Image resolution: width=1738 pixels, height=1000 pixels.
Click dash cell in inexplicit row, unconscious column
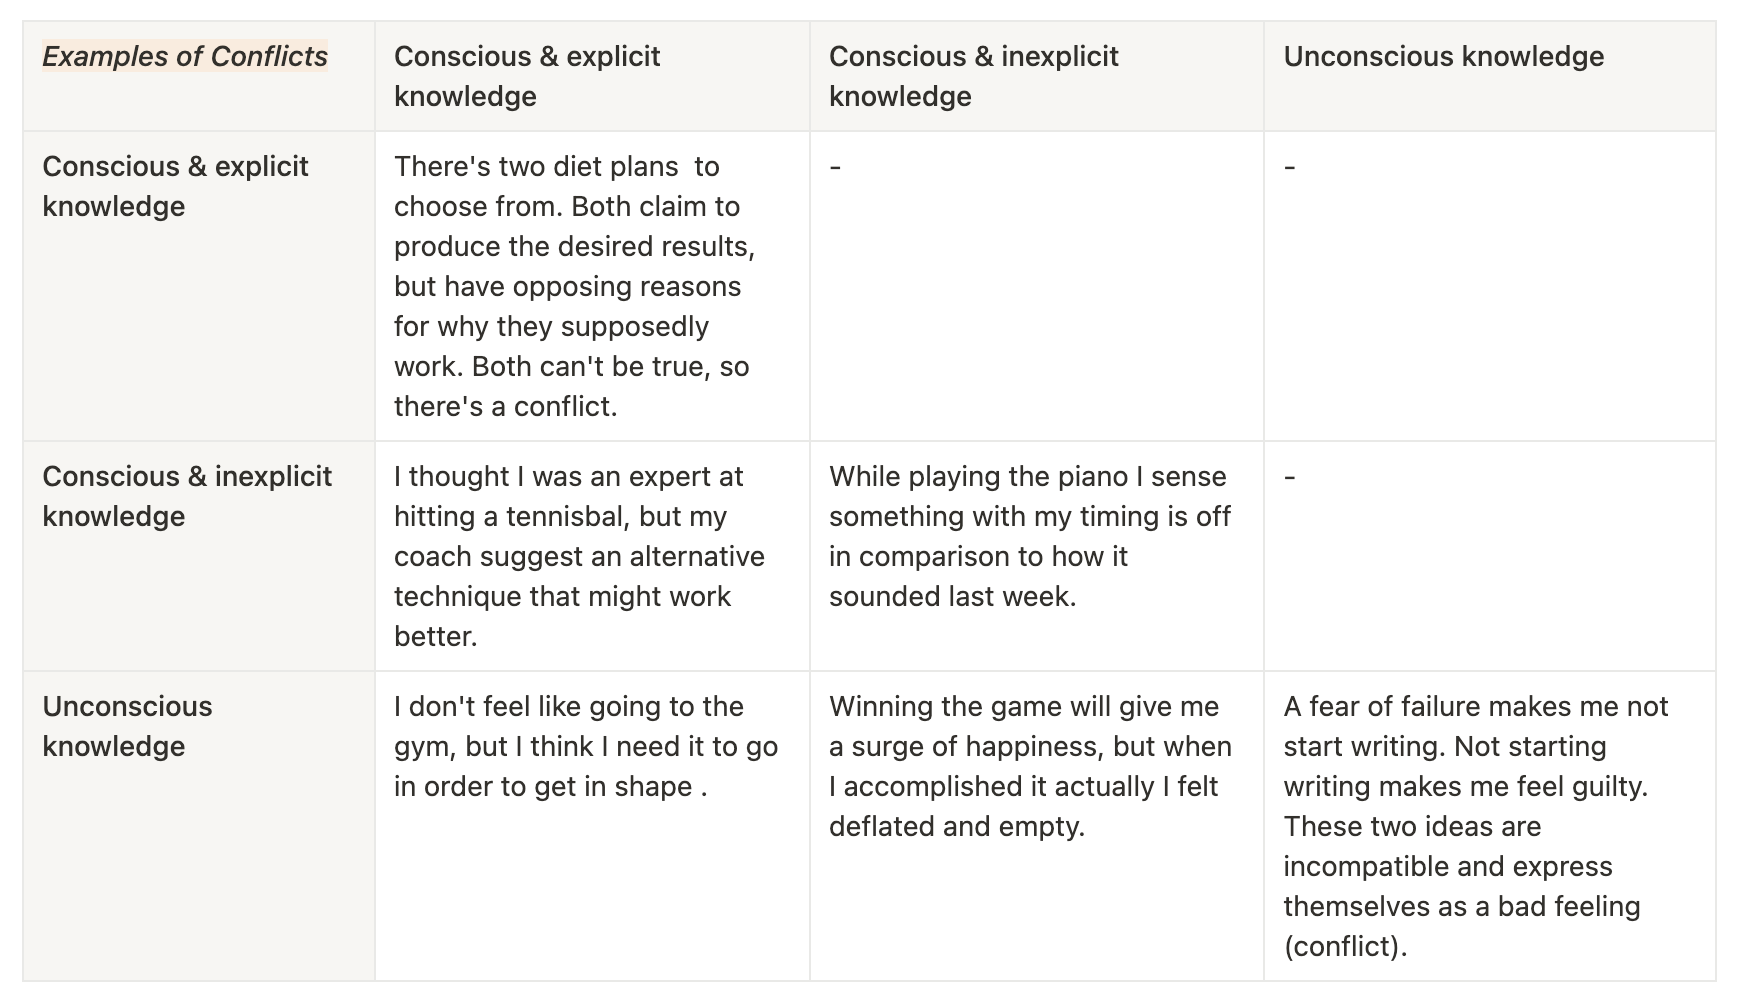tap(1290, 477)
